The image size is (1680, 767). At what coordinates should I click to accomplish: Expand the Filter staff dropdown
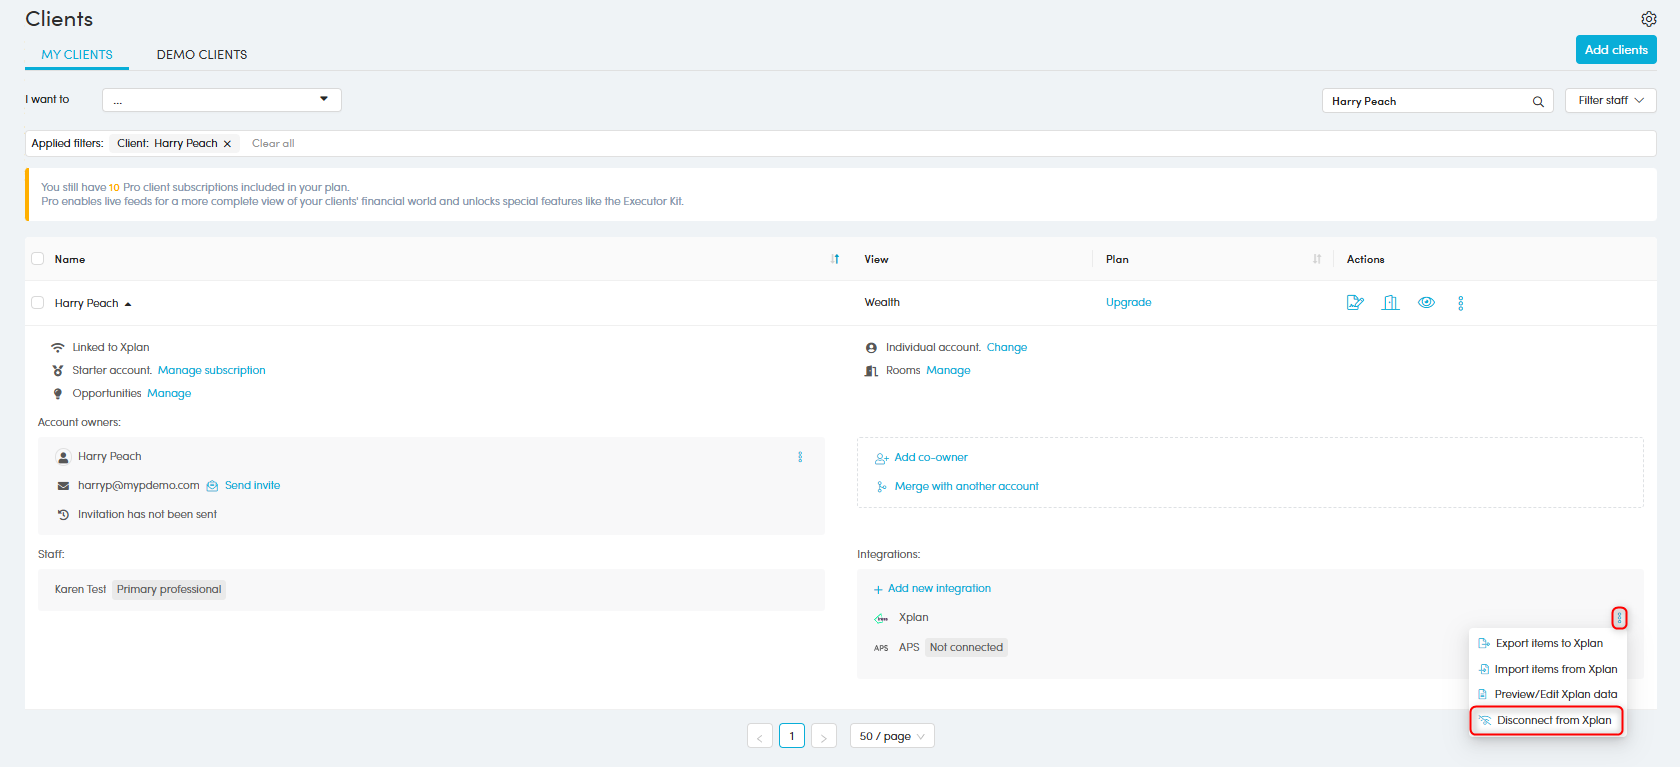pyautogui.click(x=1610, y=100)
